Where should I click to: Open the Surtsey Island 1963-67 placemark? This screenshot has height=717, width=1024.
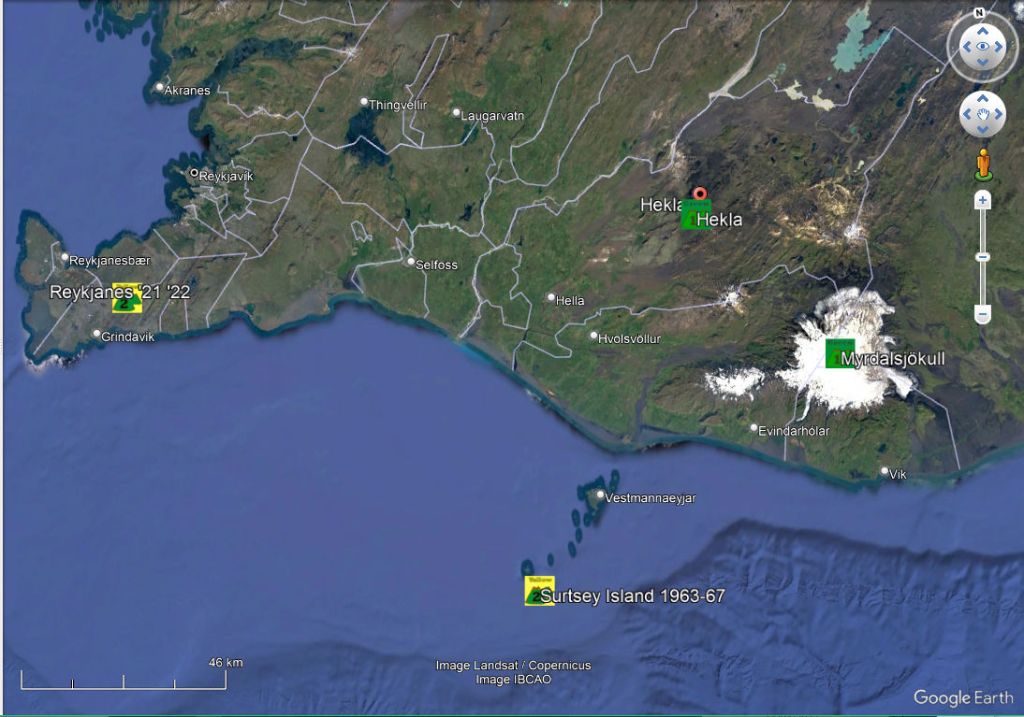538,591
